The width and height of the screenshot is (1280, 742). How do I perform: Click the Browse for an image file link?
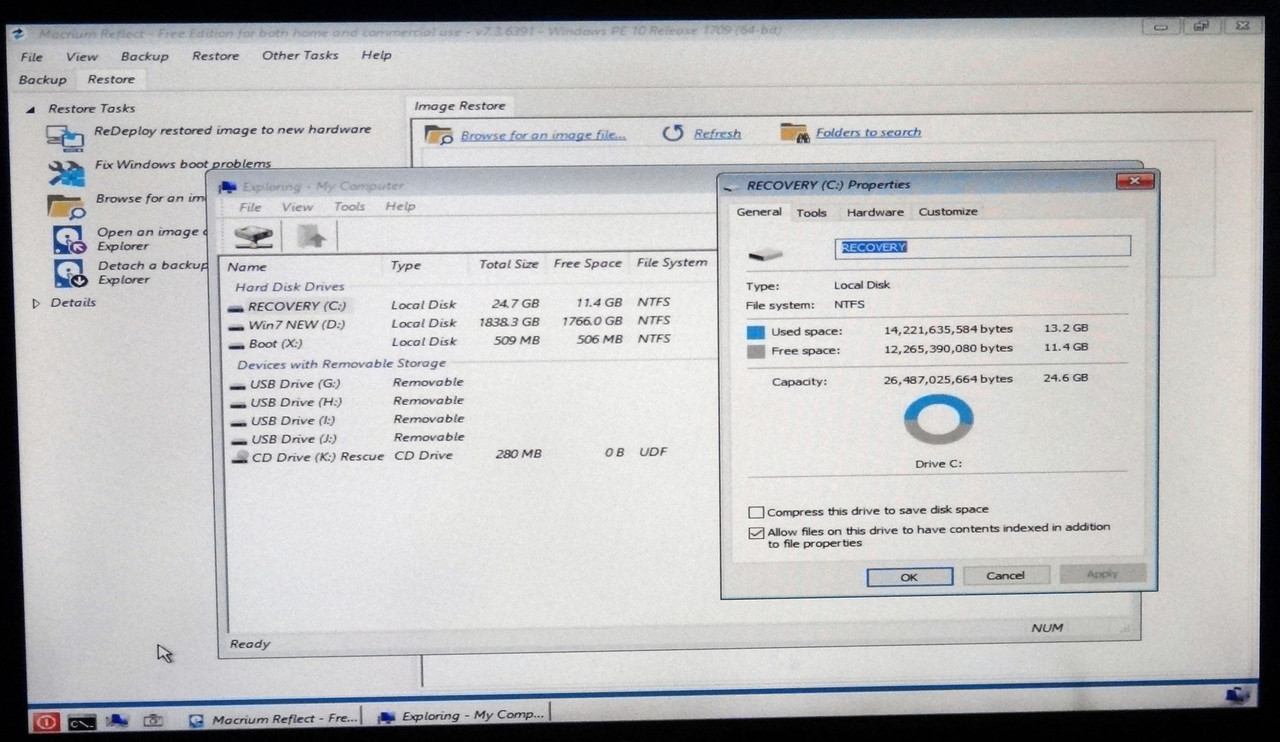[x=543, y=135]
